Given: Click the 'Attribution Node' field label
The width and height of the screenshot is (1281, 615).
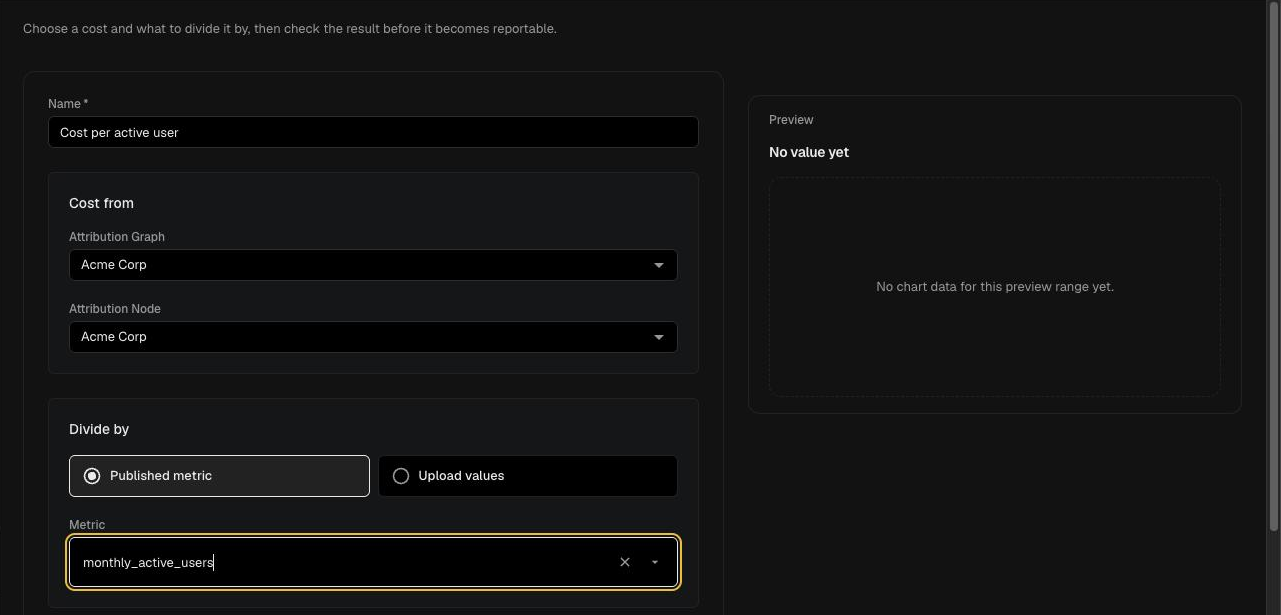Looking at the screenshot, I should pyautogui.click(x=115, y=309).
